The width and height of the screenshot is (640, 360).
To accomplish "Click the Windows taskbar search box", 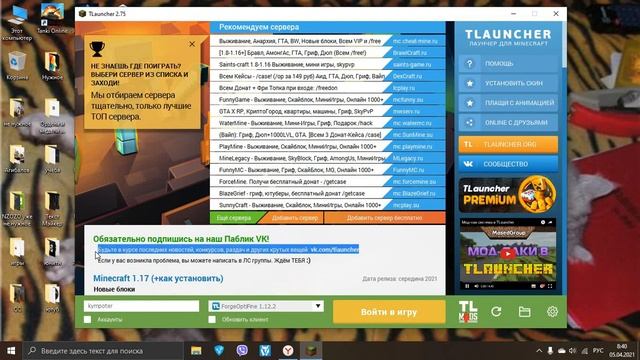I will 102,351.
